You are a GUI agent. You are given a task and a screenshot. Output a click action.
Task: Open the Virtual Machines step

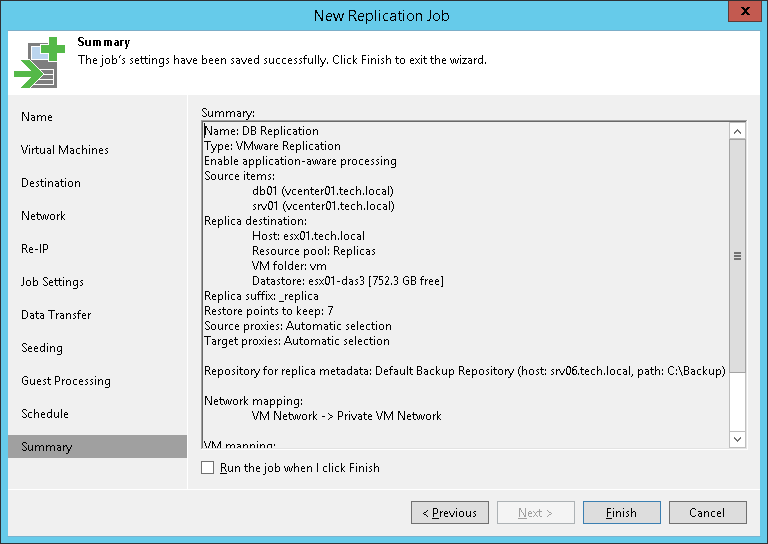click(65, 150)
